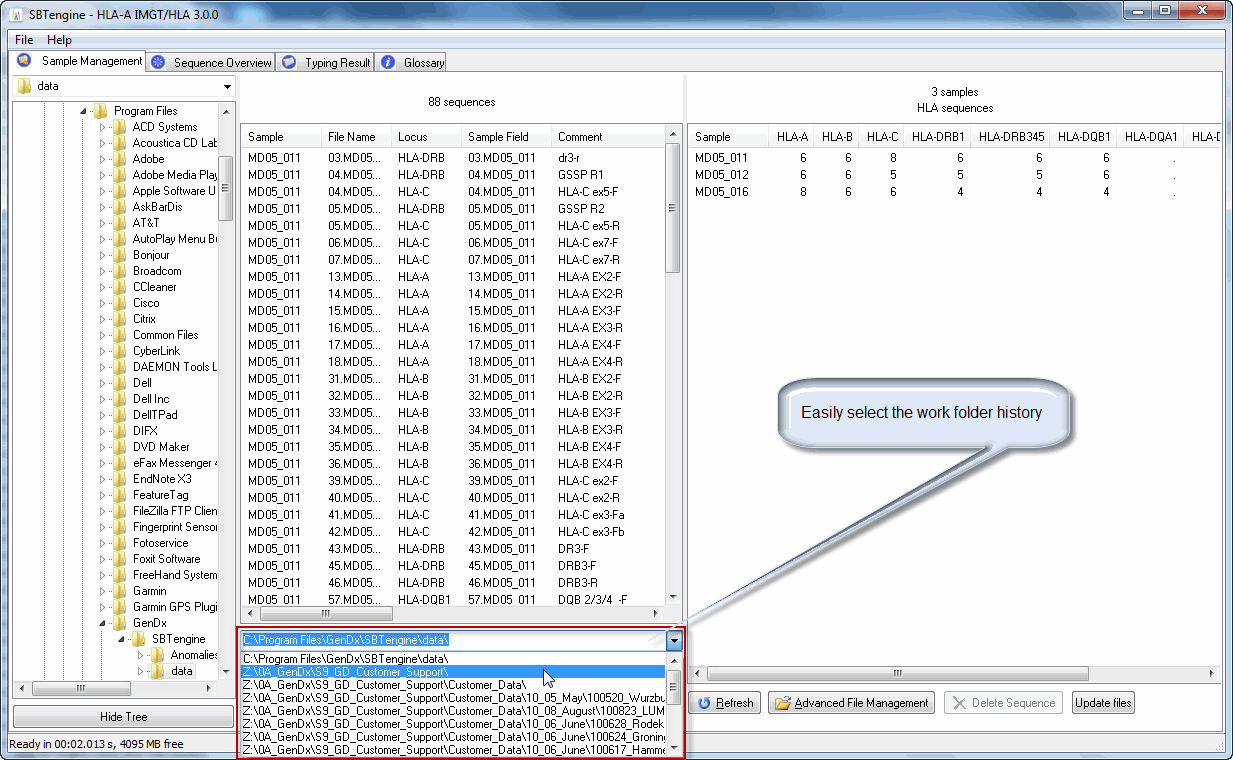Collapse the Program Files tree node
The height and width of the screenshot is (760, 1233).
coord(83,111)
